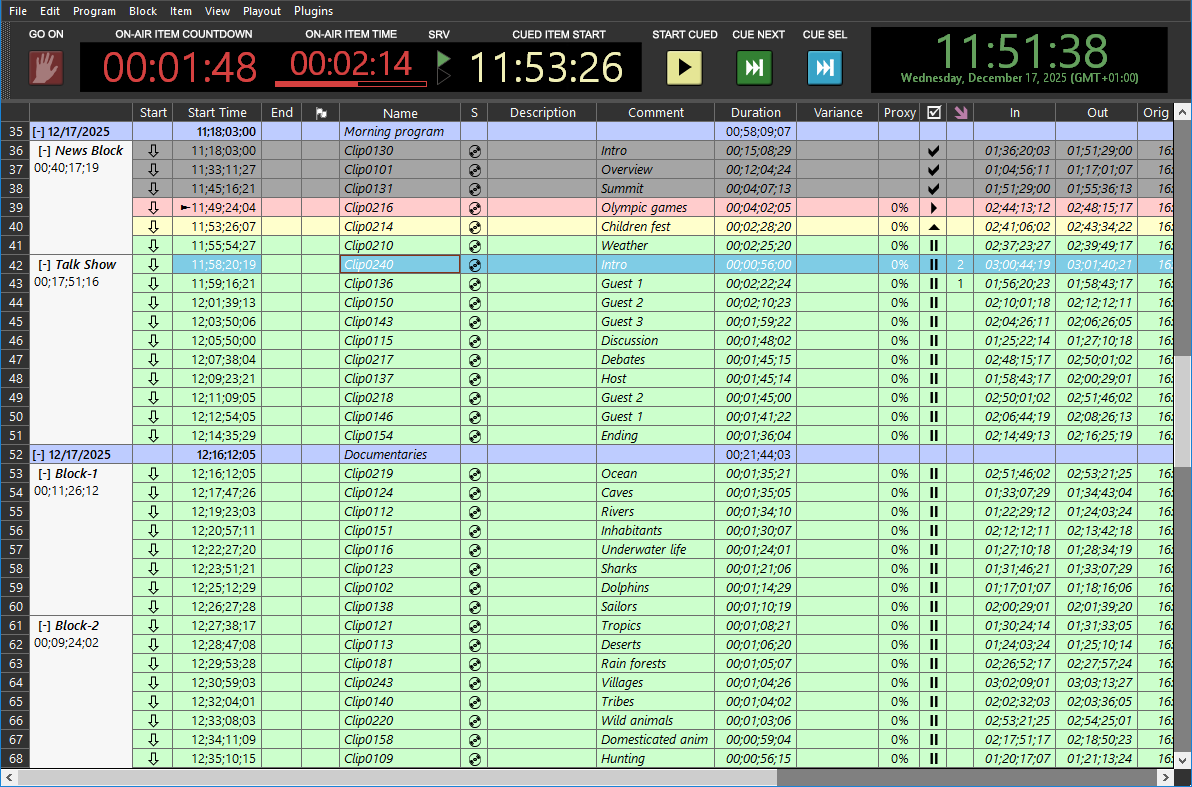1192x787 pixels.
Task: Click the start arrow icon for Clip0214
Action: point(153,227)
